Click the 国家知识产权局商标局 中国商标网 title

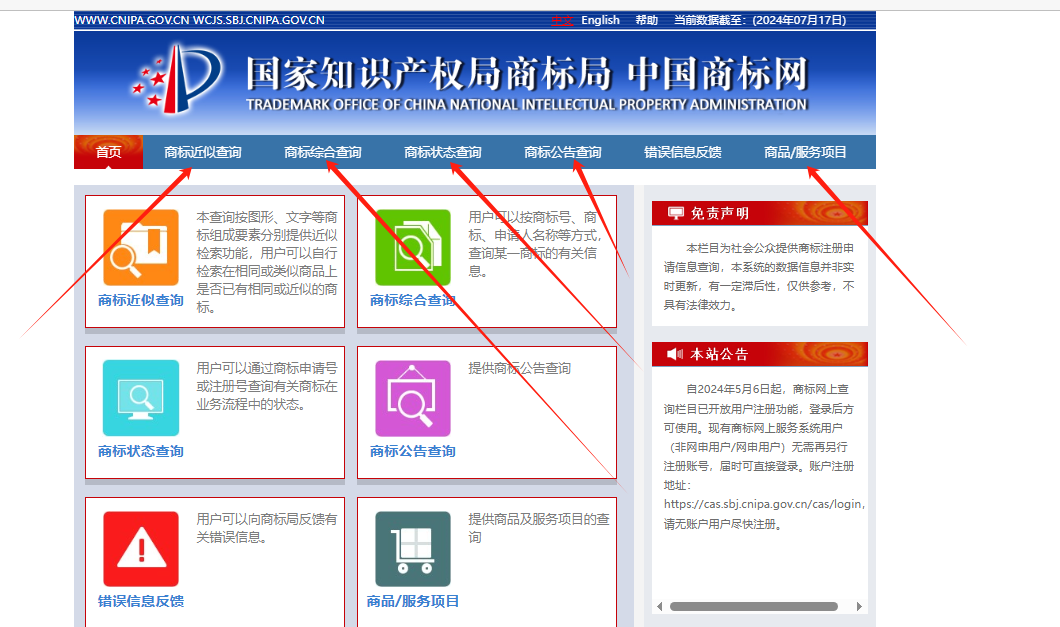[x=527, y=73]
